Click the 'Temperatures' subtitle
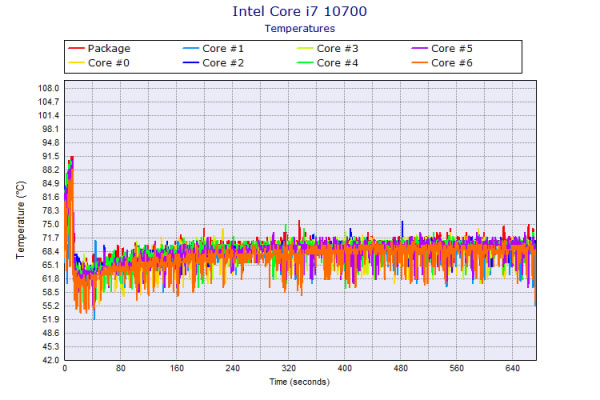 point(300,28)
